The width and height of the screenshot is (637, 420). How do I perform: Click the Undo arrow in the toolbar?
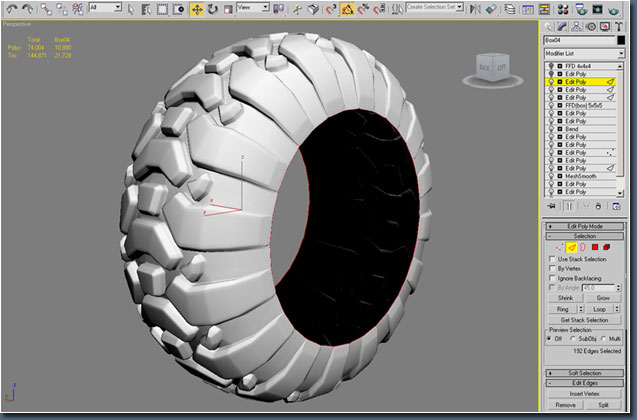pyautogui.click(x=12, y=9)
